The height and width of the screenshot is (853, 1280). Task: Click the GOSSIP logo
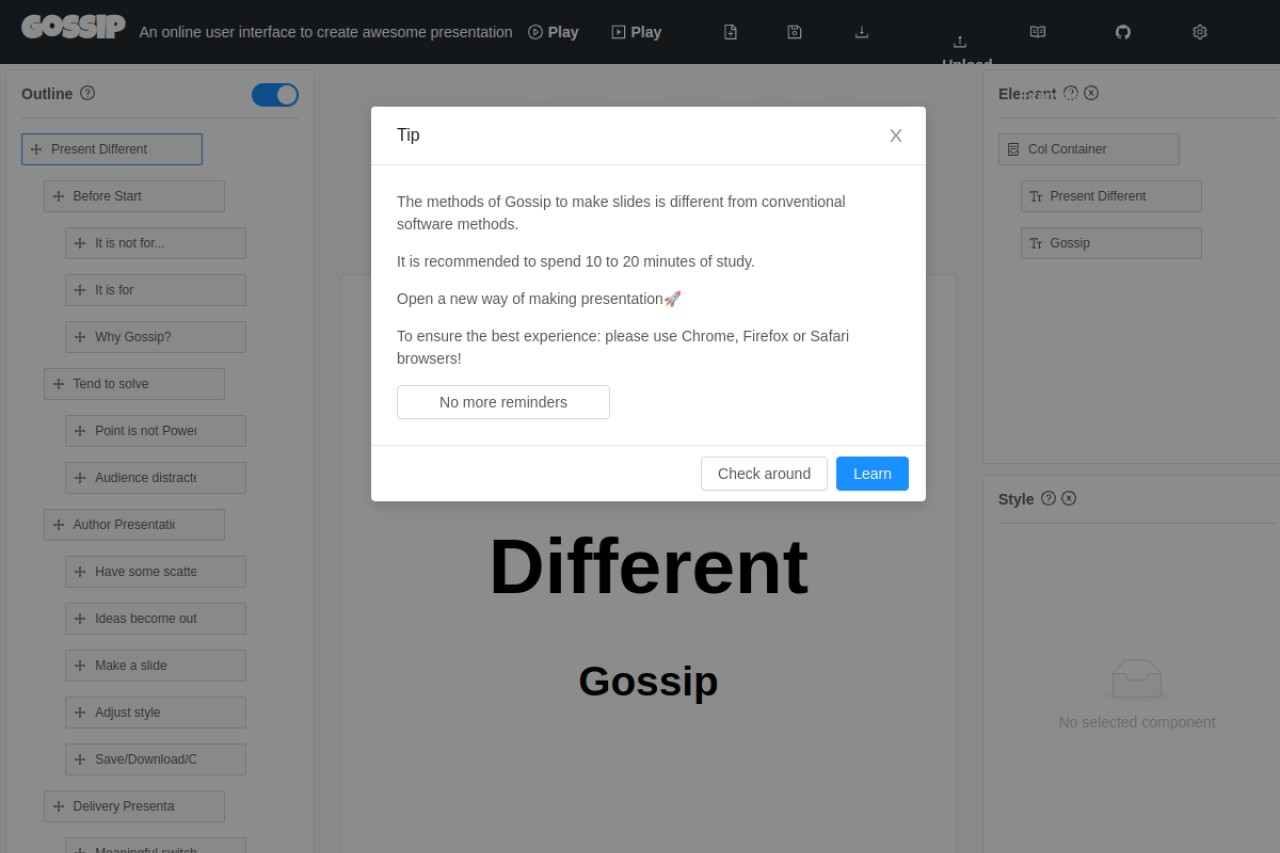pyautogui.click(x=73, y=27)
